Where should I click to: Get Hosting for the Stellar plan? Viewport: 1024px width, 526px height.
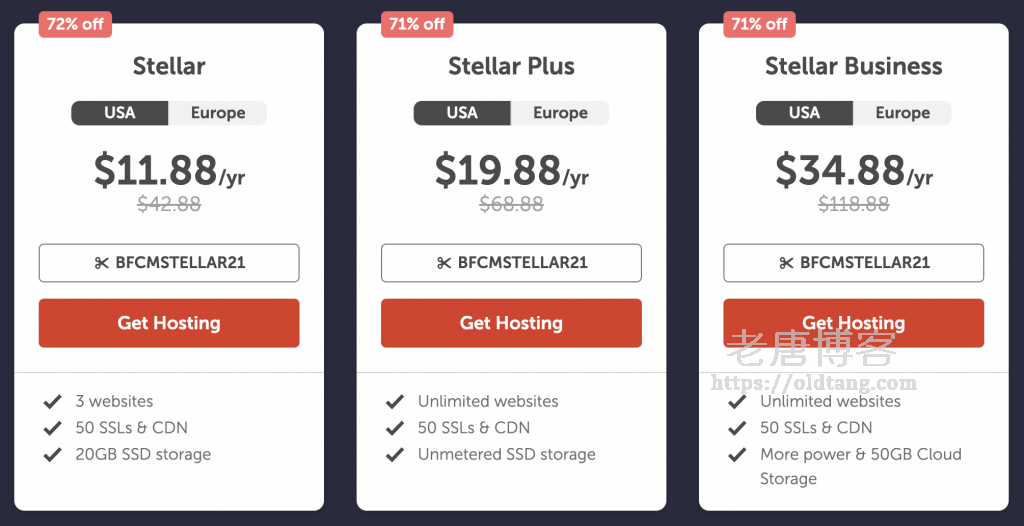point(169,323)
